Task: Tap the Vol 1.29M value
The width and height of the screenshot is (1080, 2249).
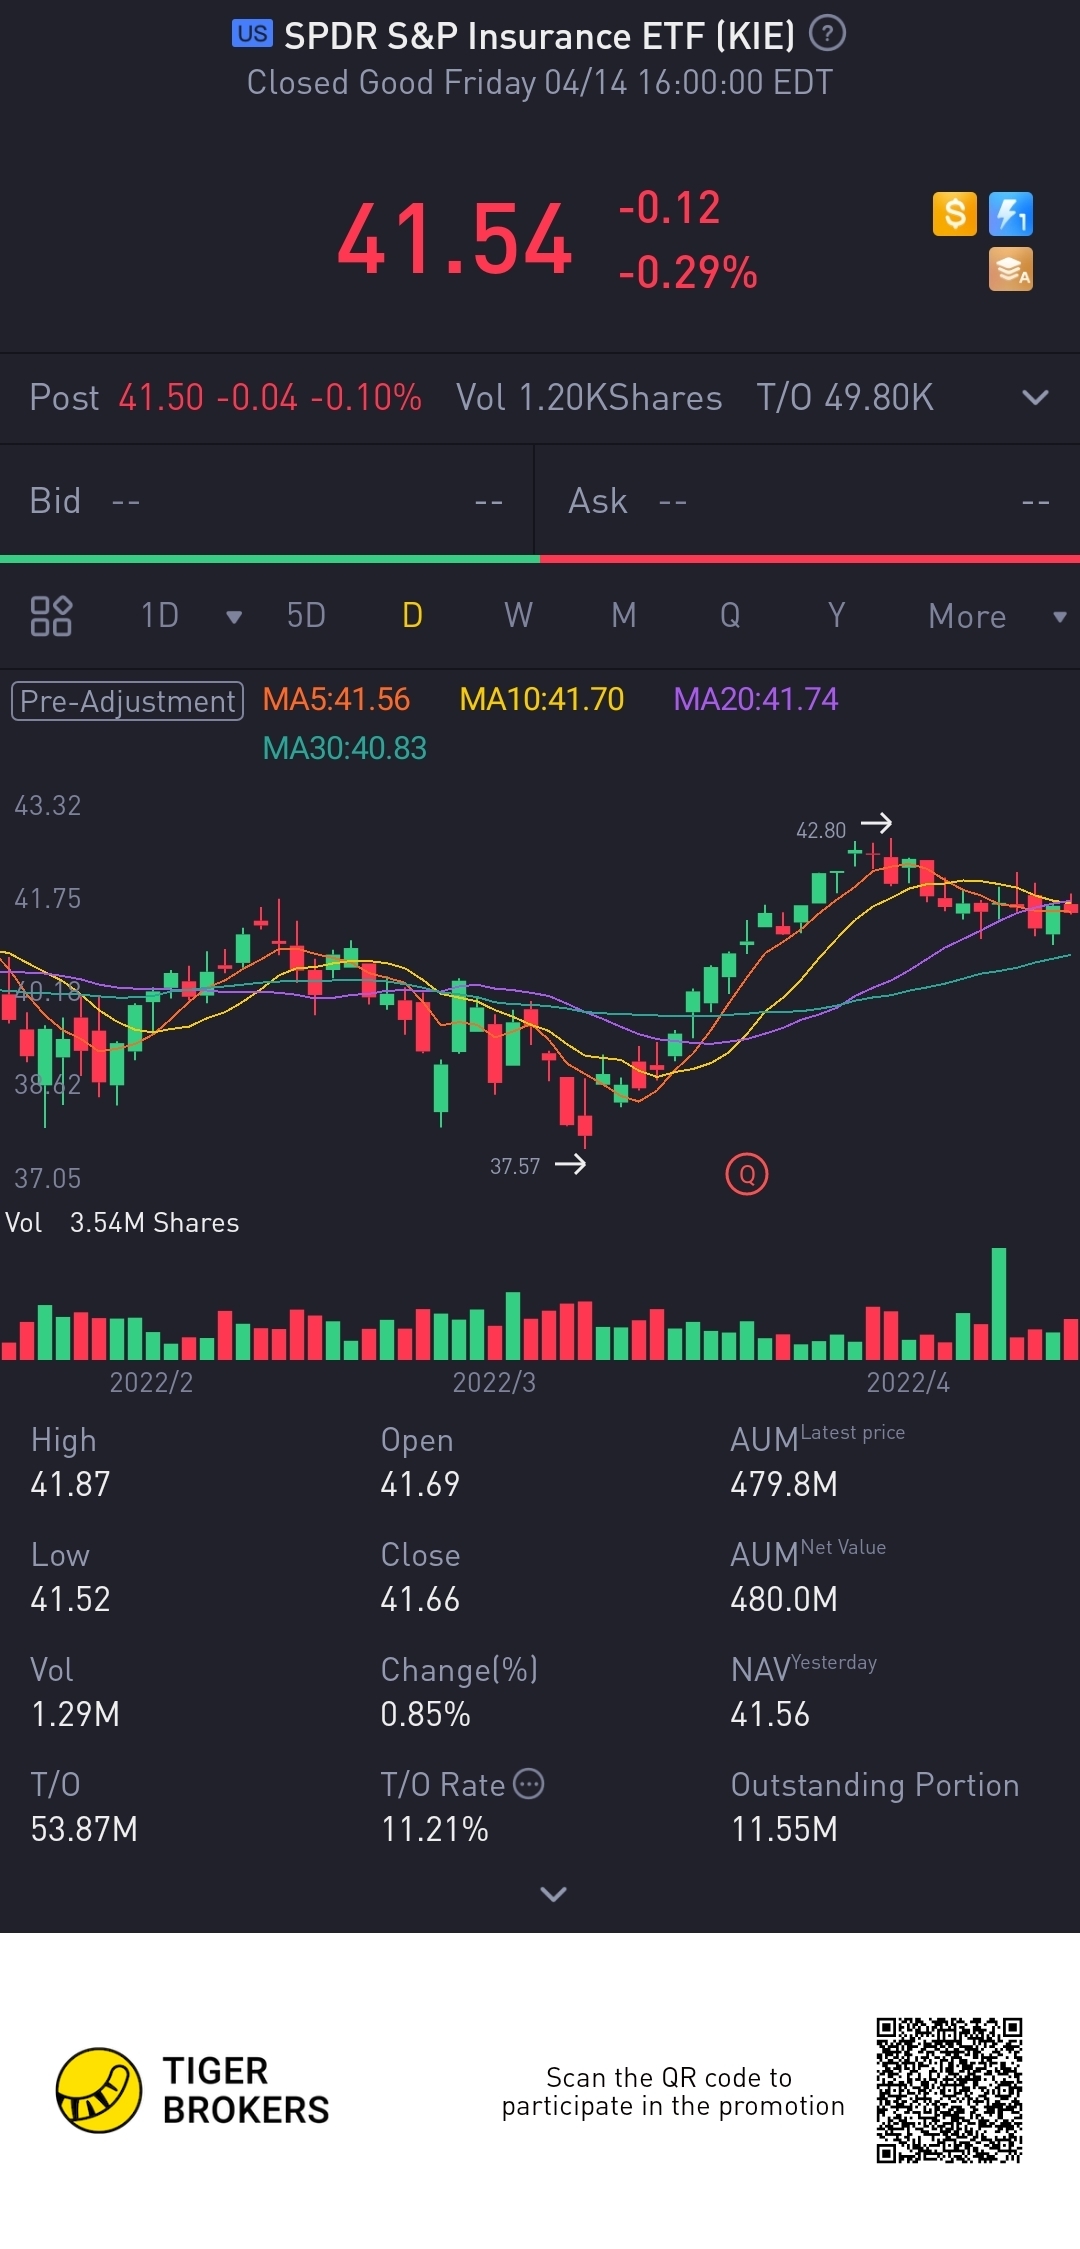Action: 75,1714
